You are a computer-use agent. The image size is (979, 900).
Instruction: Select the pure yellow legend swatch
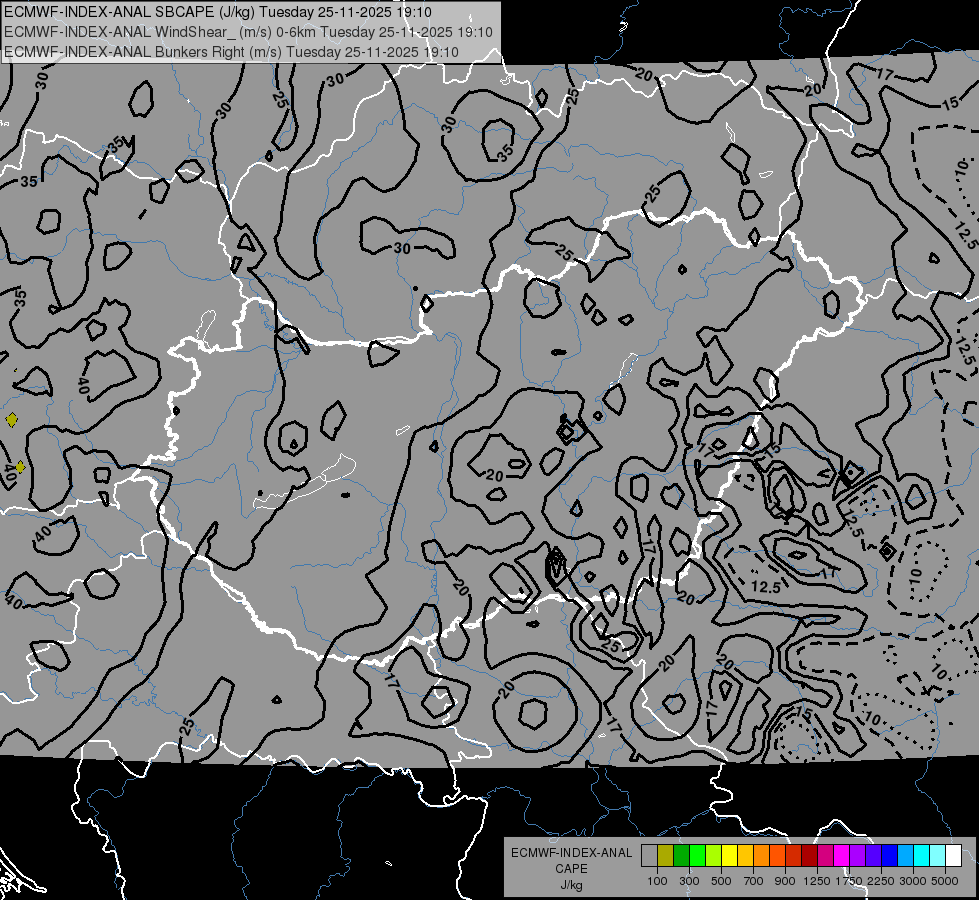(729, 856)
